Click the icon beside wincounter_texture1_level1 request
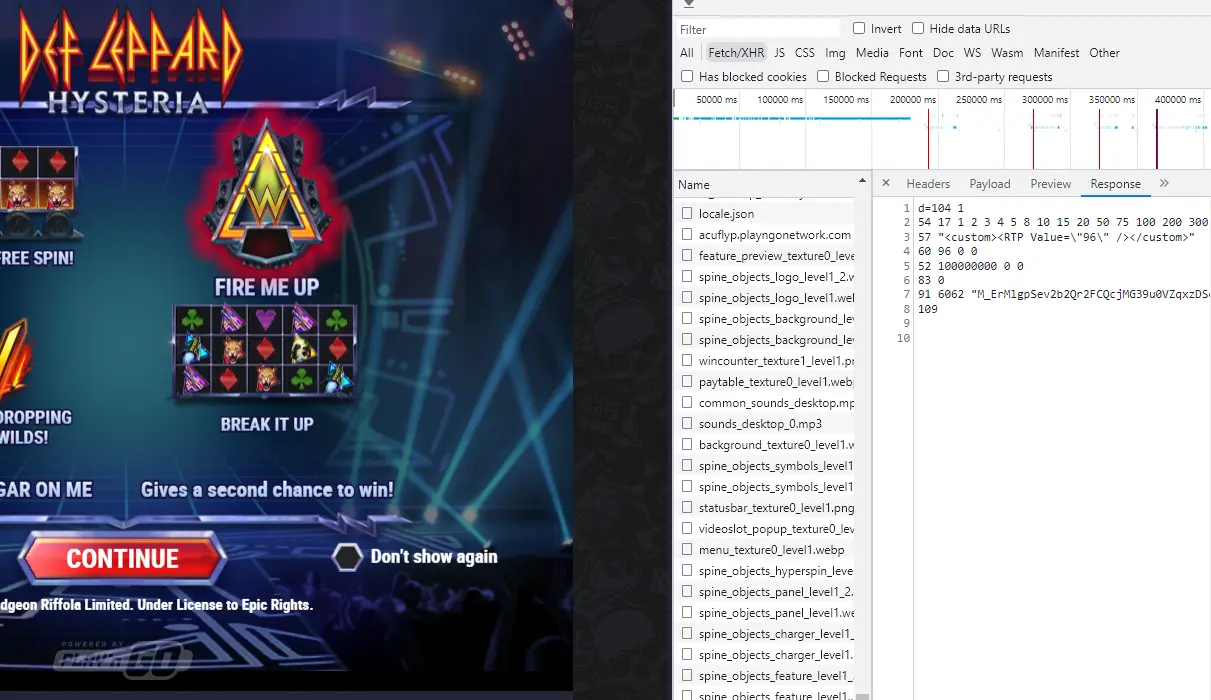 [x=687, y=361]
